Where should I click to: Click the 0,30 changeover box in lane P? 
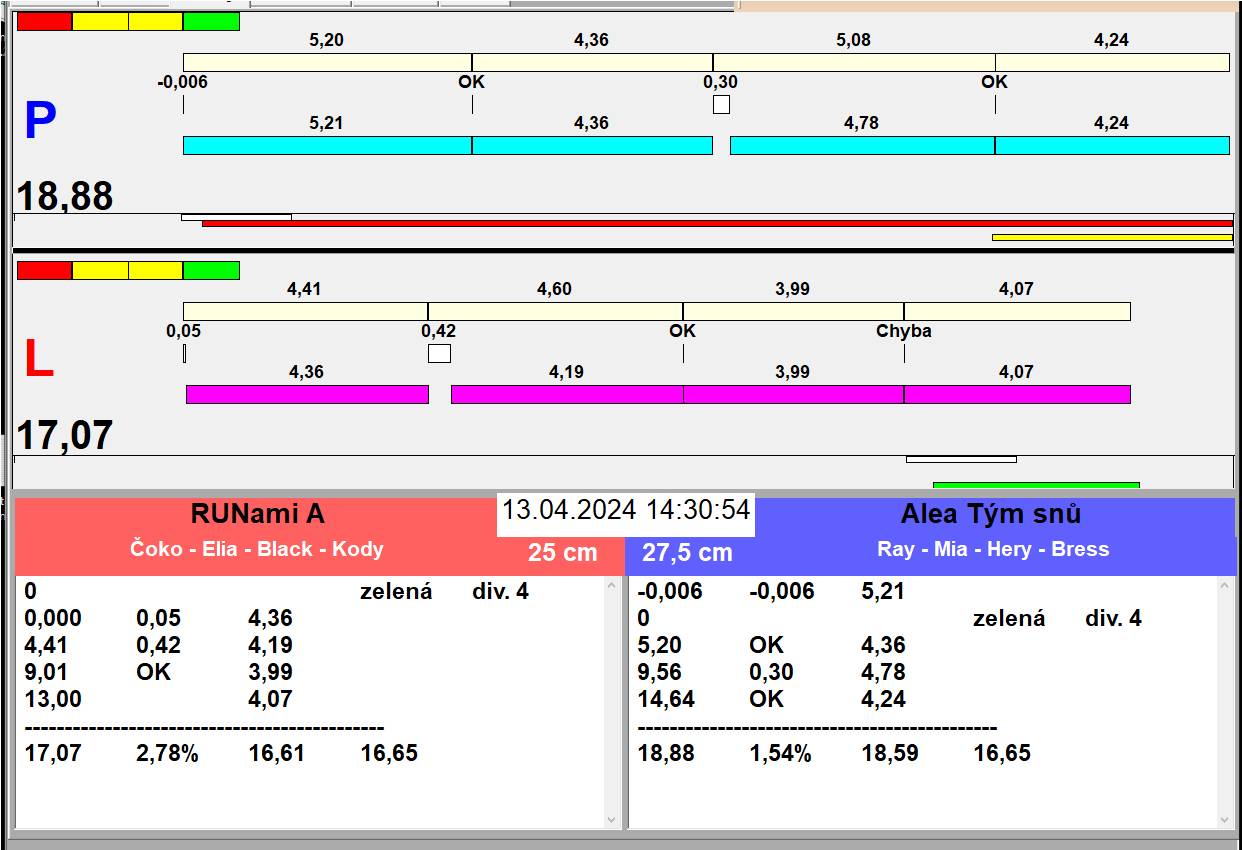pos(721,104)
